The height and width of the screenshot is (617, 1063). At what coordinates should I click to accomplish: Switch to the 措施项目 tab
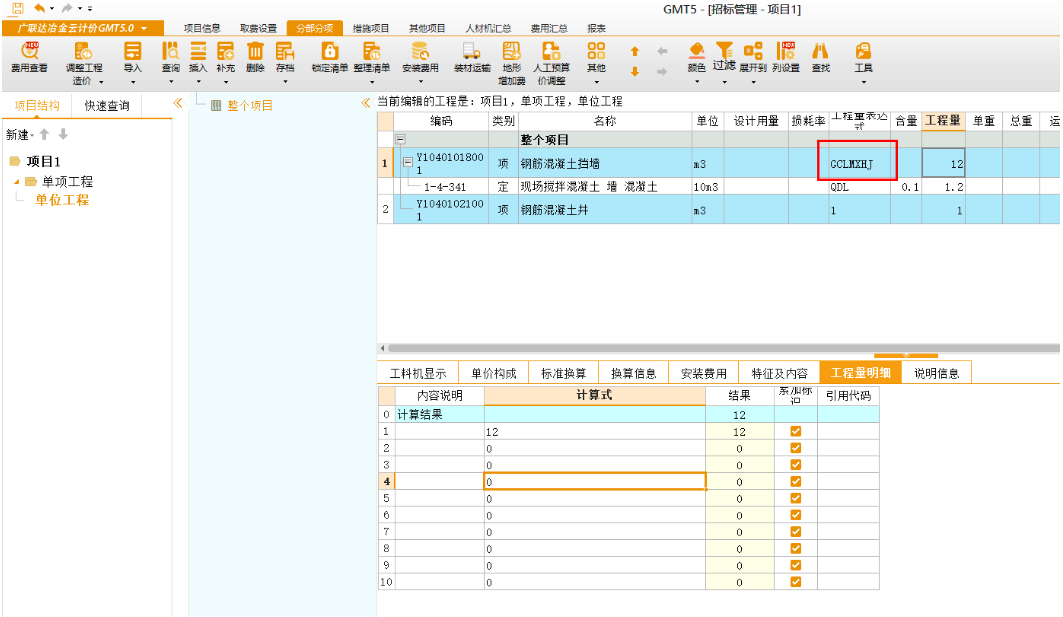point(370,28)
